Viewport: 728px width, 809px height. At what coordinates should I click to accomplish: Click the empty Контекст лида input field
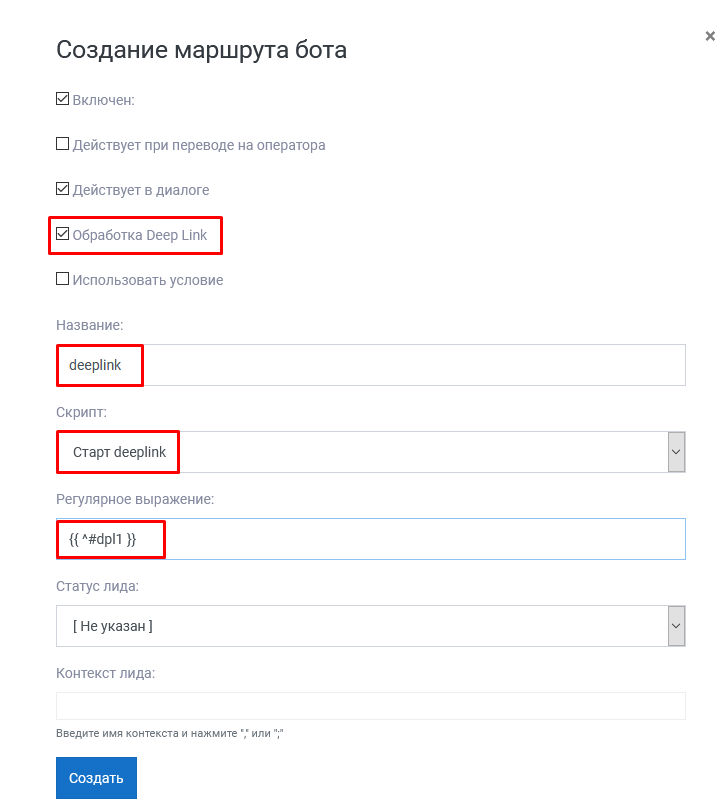click(370, 706)
